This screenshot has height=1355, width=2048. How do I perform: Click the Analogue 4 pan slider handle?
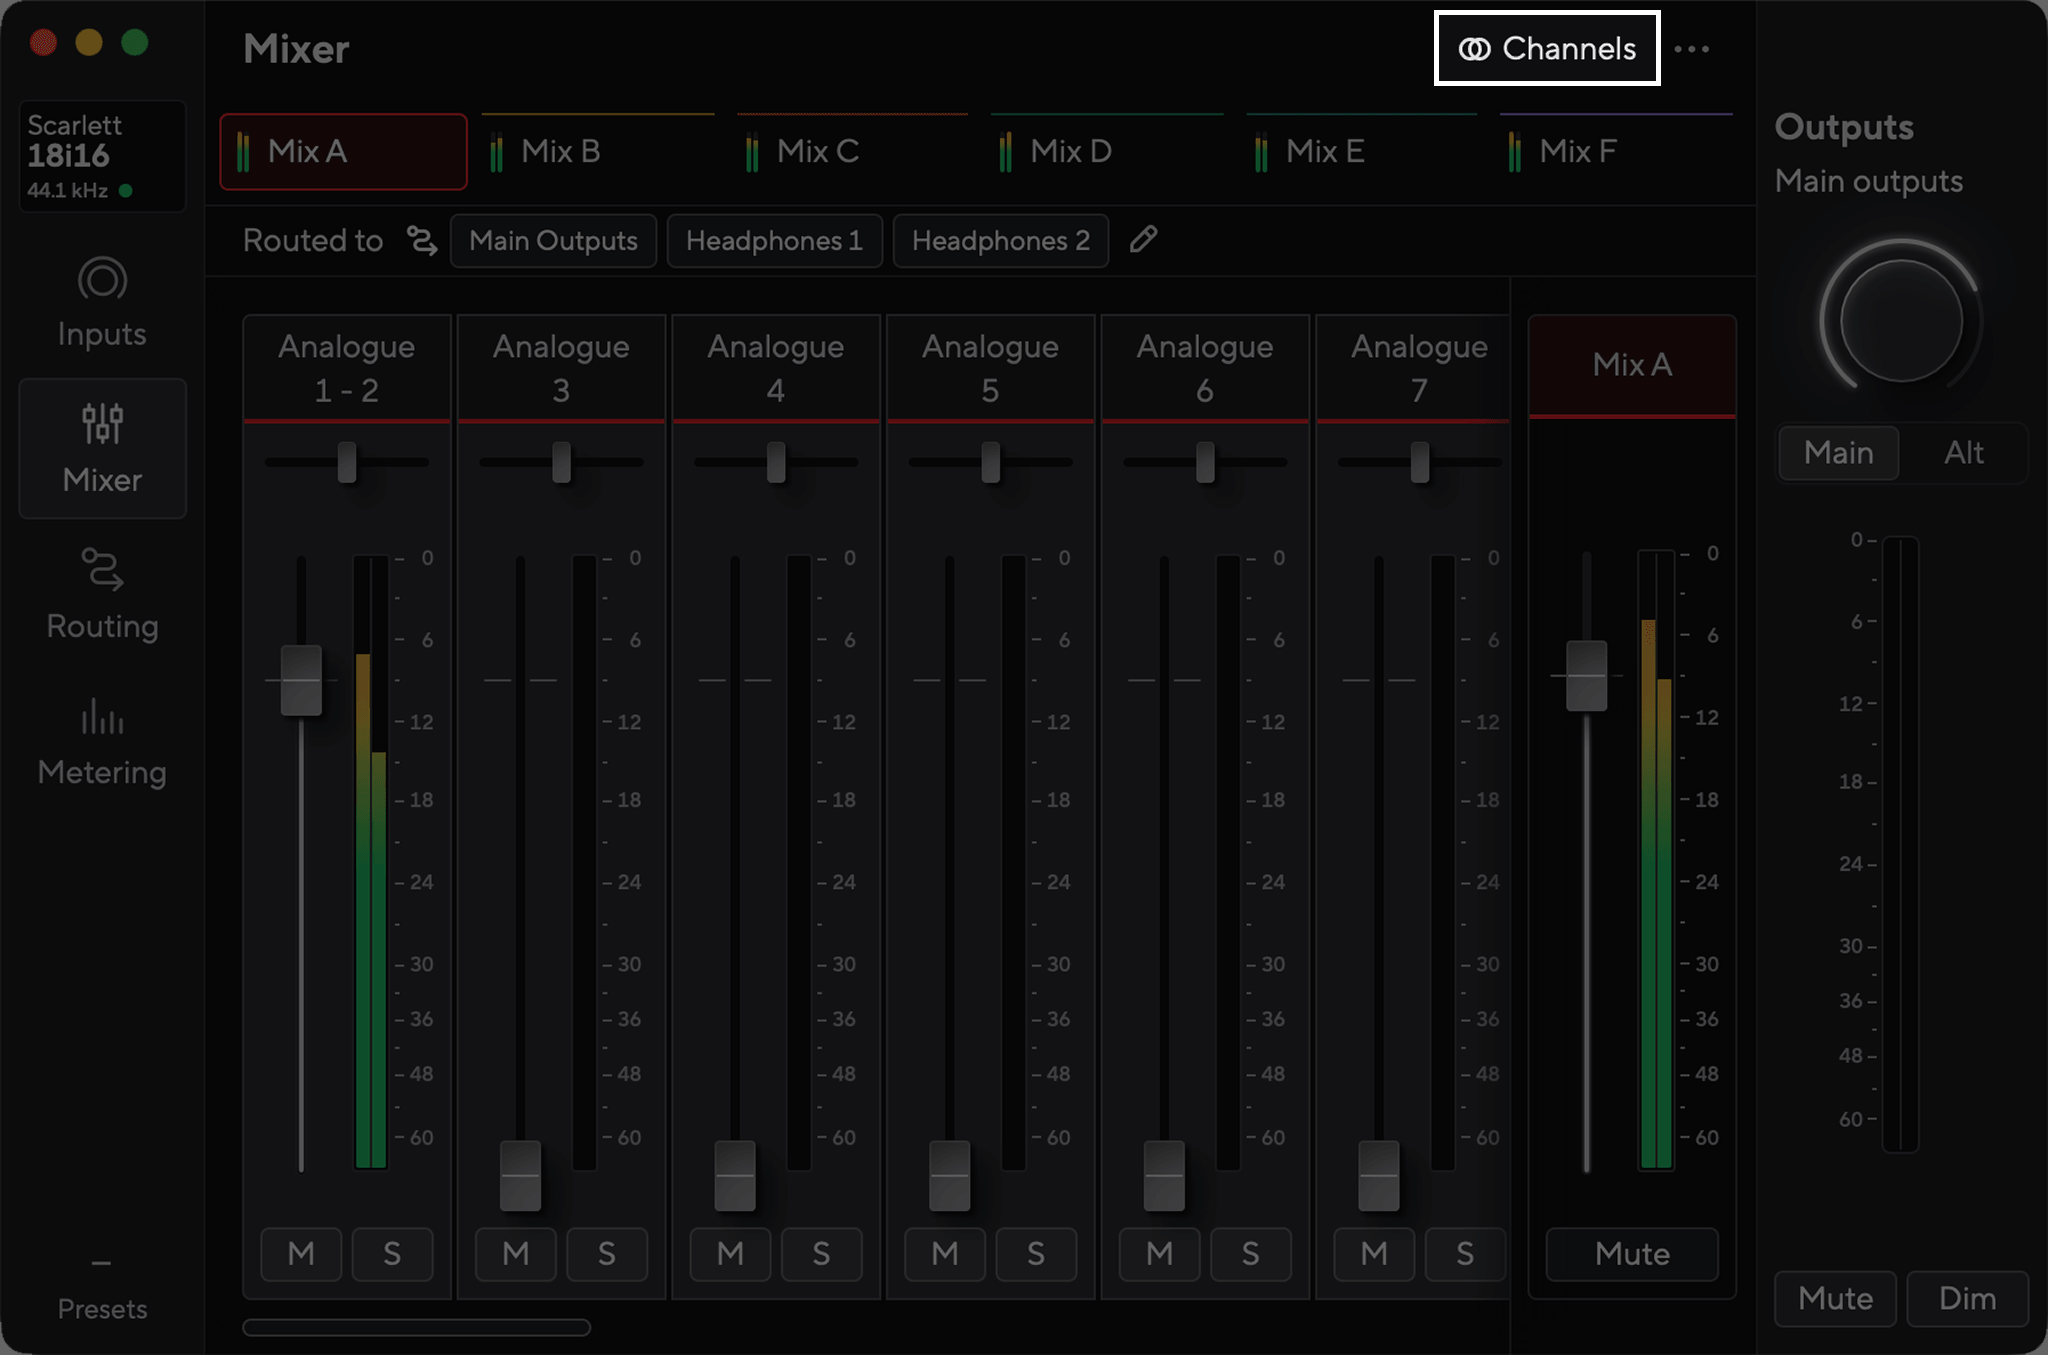tap(776, 462)
